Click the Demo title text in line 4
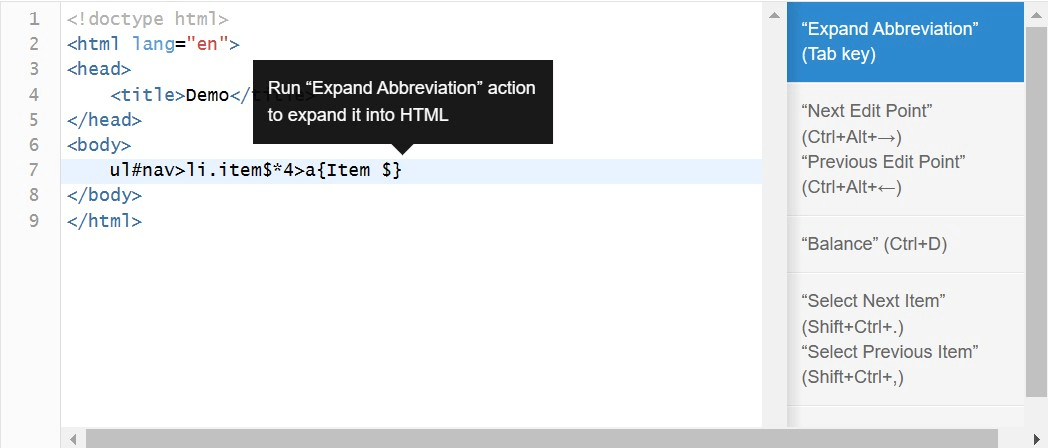Image resolution: width=1048 pixels, height=448 pixels. (207, 95)
